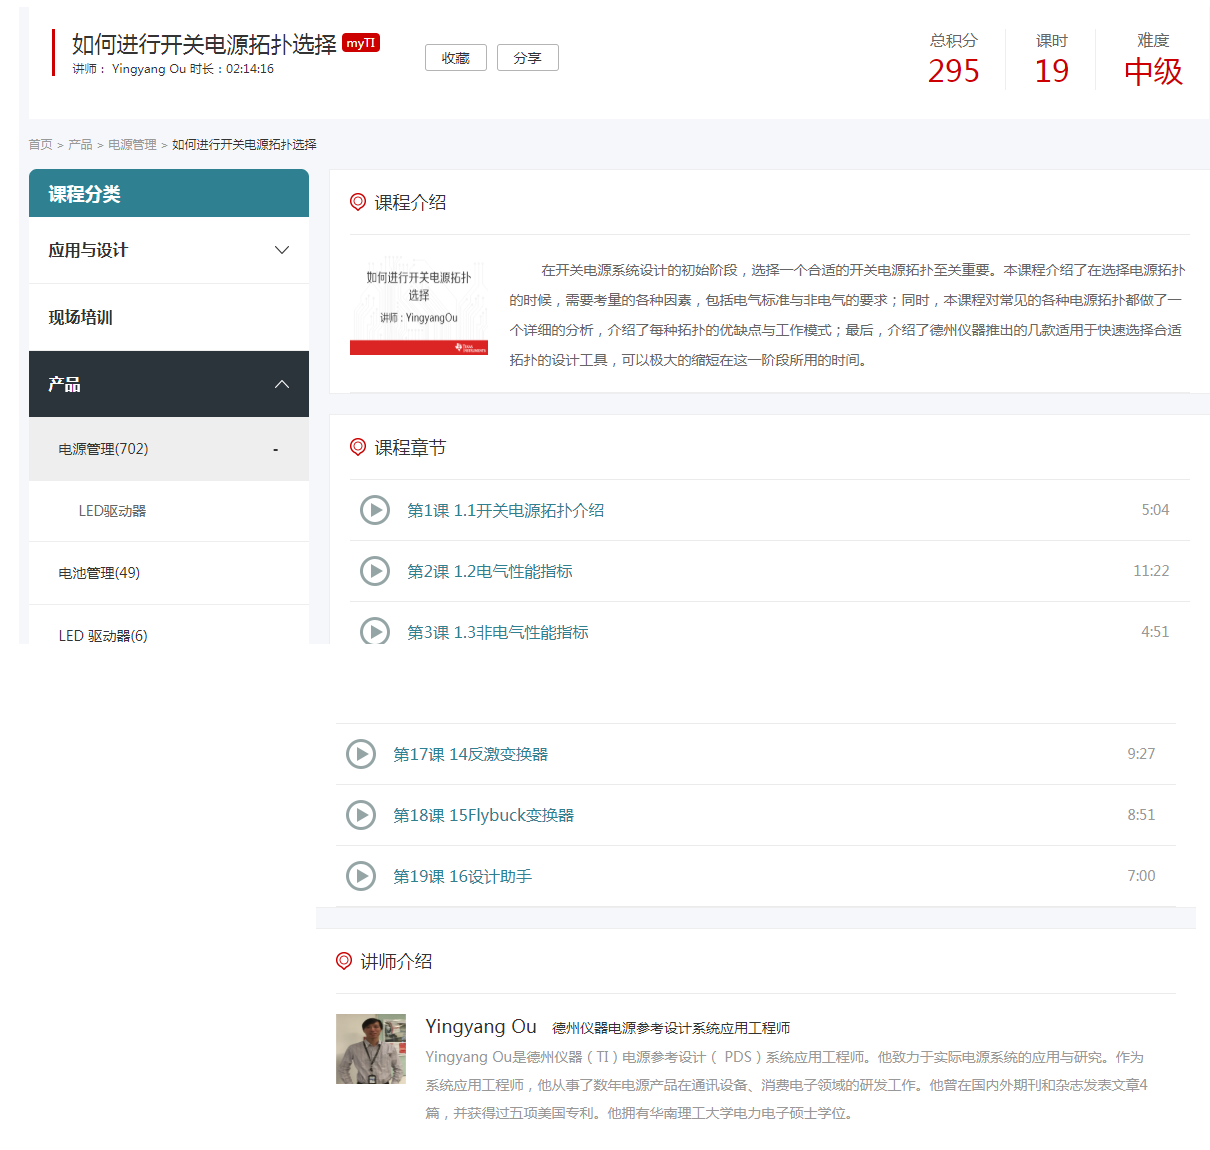This screenshot has height=1150, width=1210.
Task: Open link 第2课 1.2电气性能指标
Action: pos(490,571)
